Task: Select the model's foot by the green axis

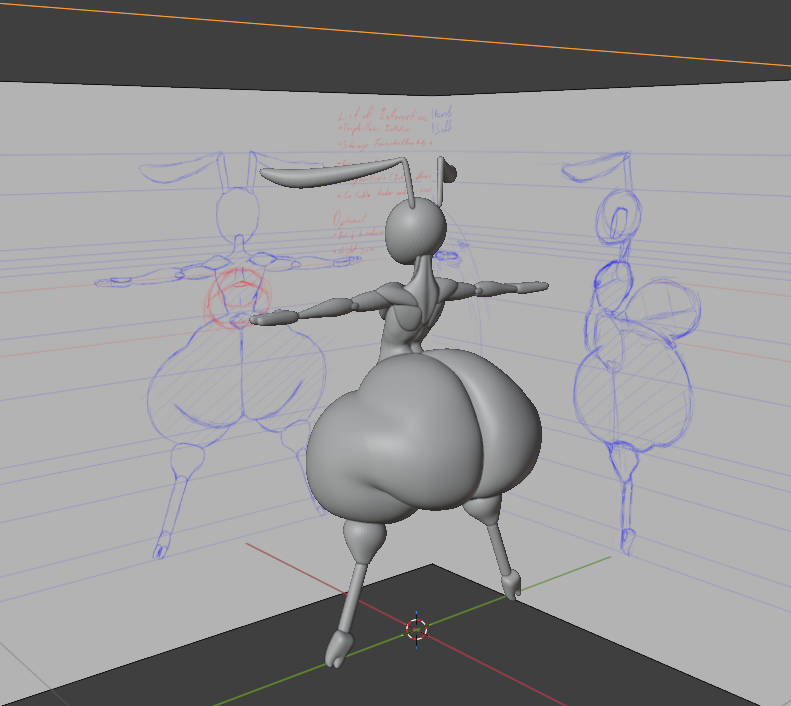Action: click(511, 583)
